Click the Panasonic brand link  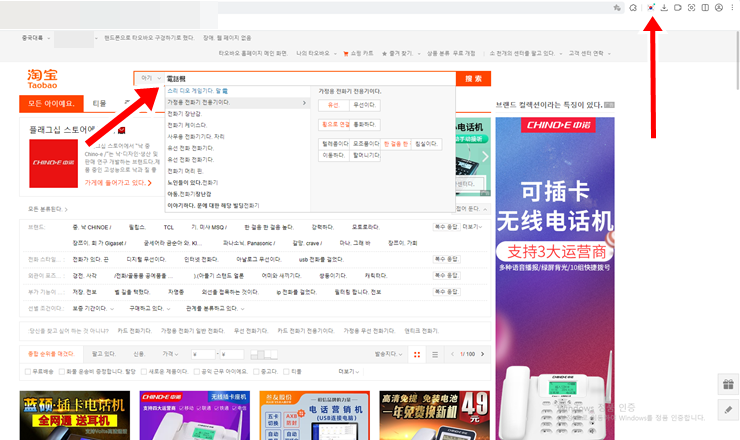249,243
